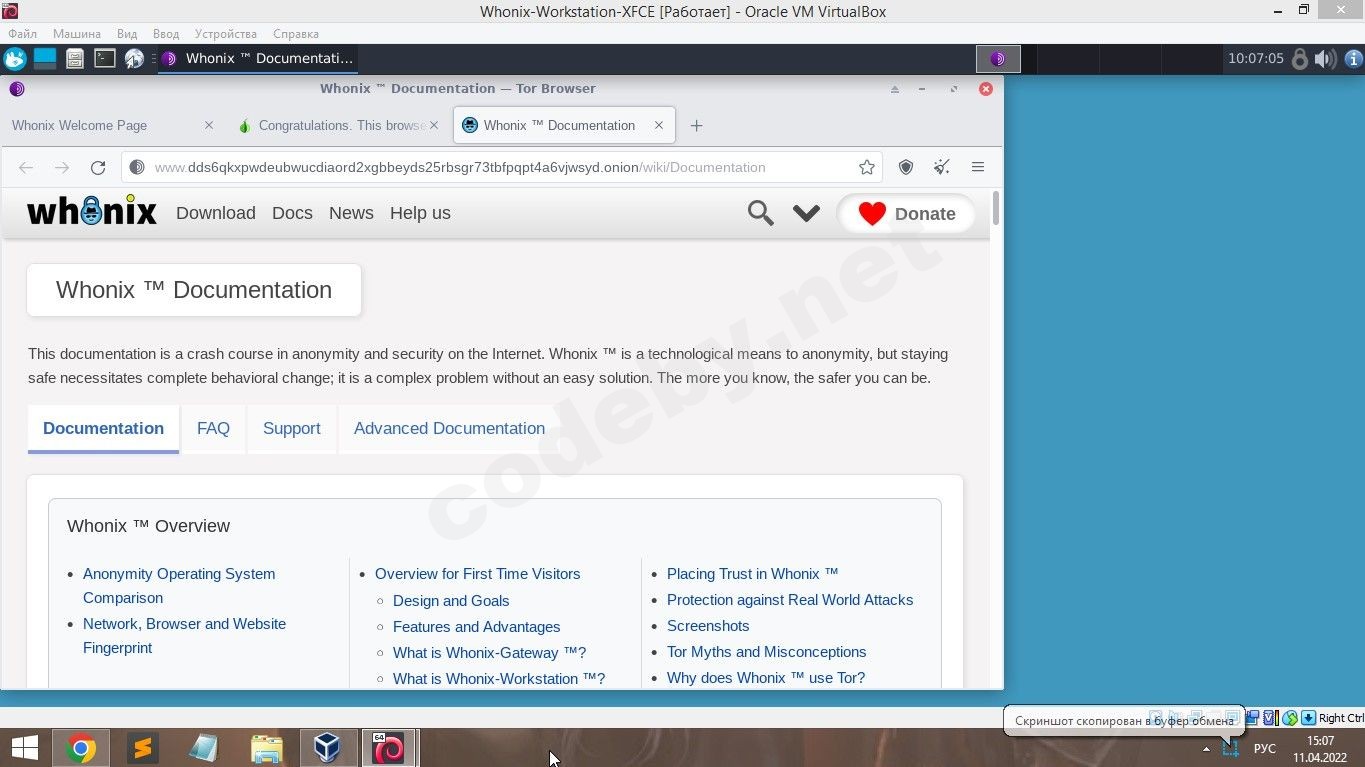Open Network, Browser and Website Fingerprint link
This screenshot has height=767, width=1365.
(x=184, y=636)
